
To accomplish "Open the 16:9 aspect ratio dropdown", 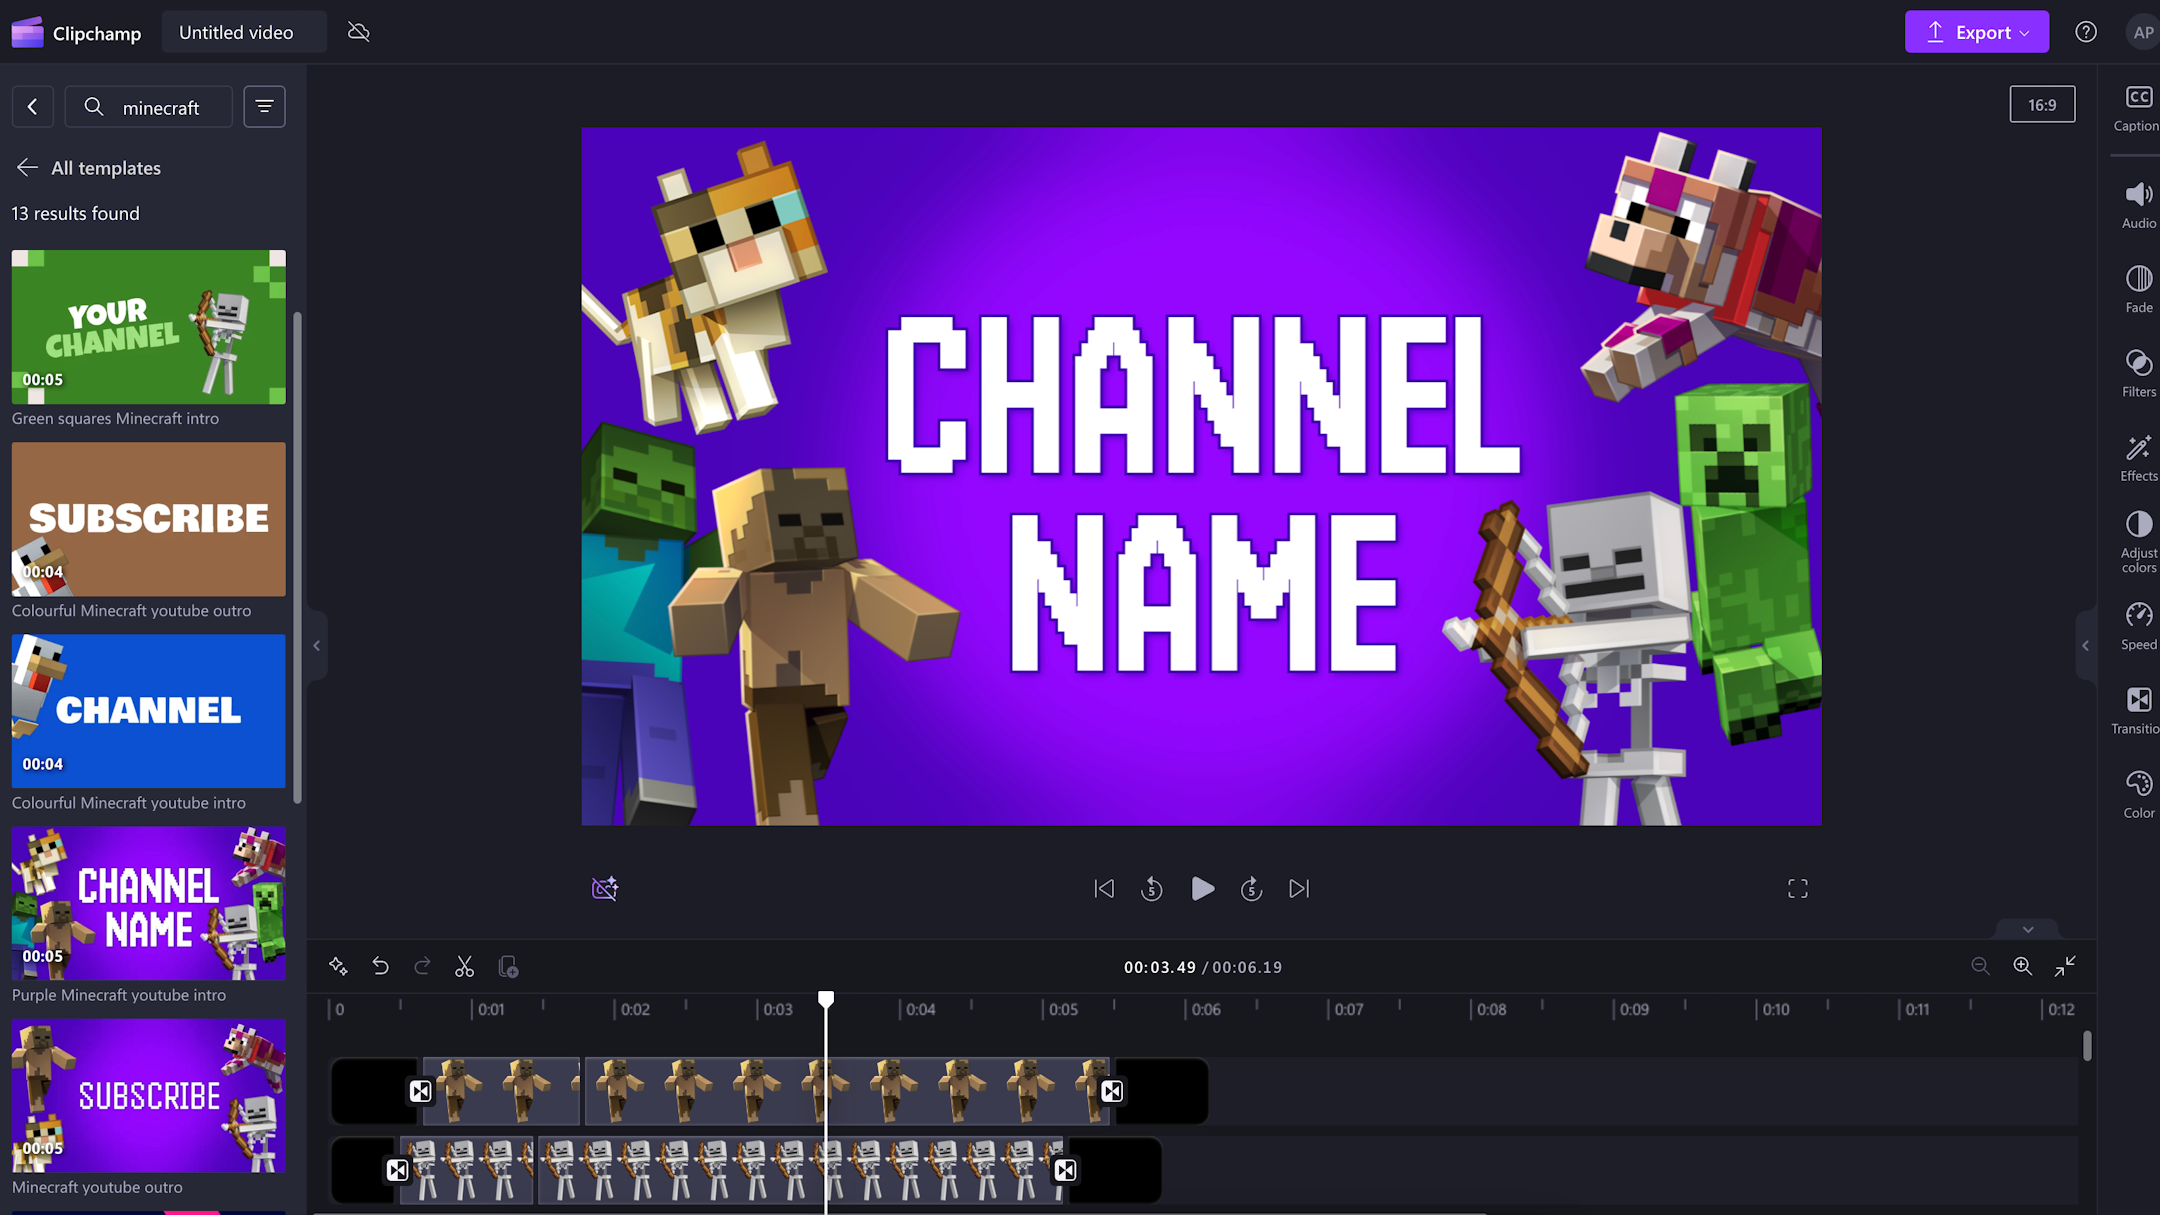I will (x=2042, y=104).
